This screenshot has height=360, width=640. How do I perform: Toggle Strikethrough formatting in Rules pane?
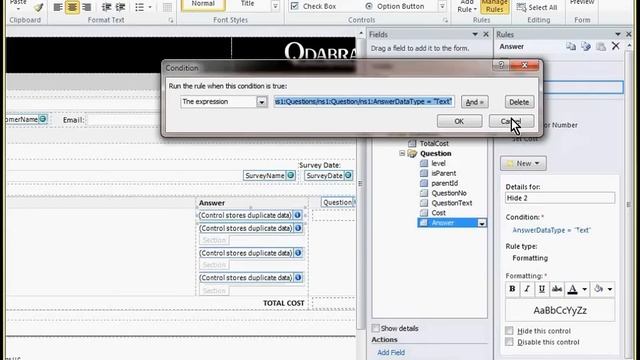[557, 289]
